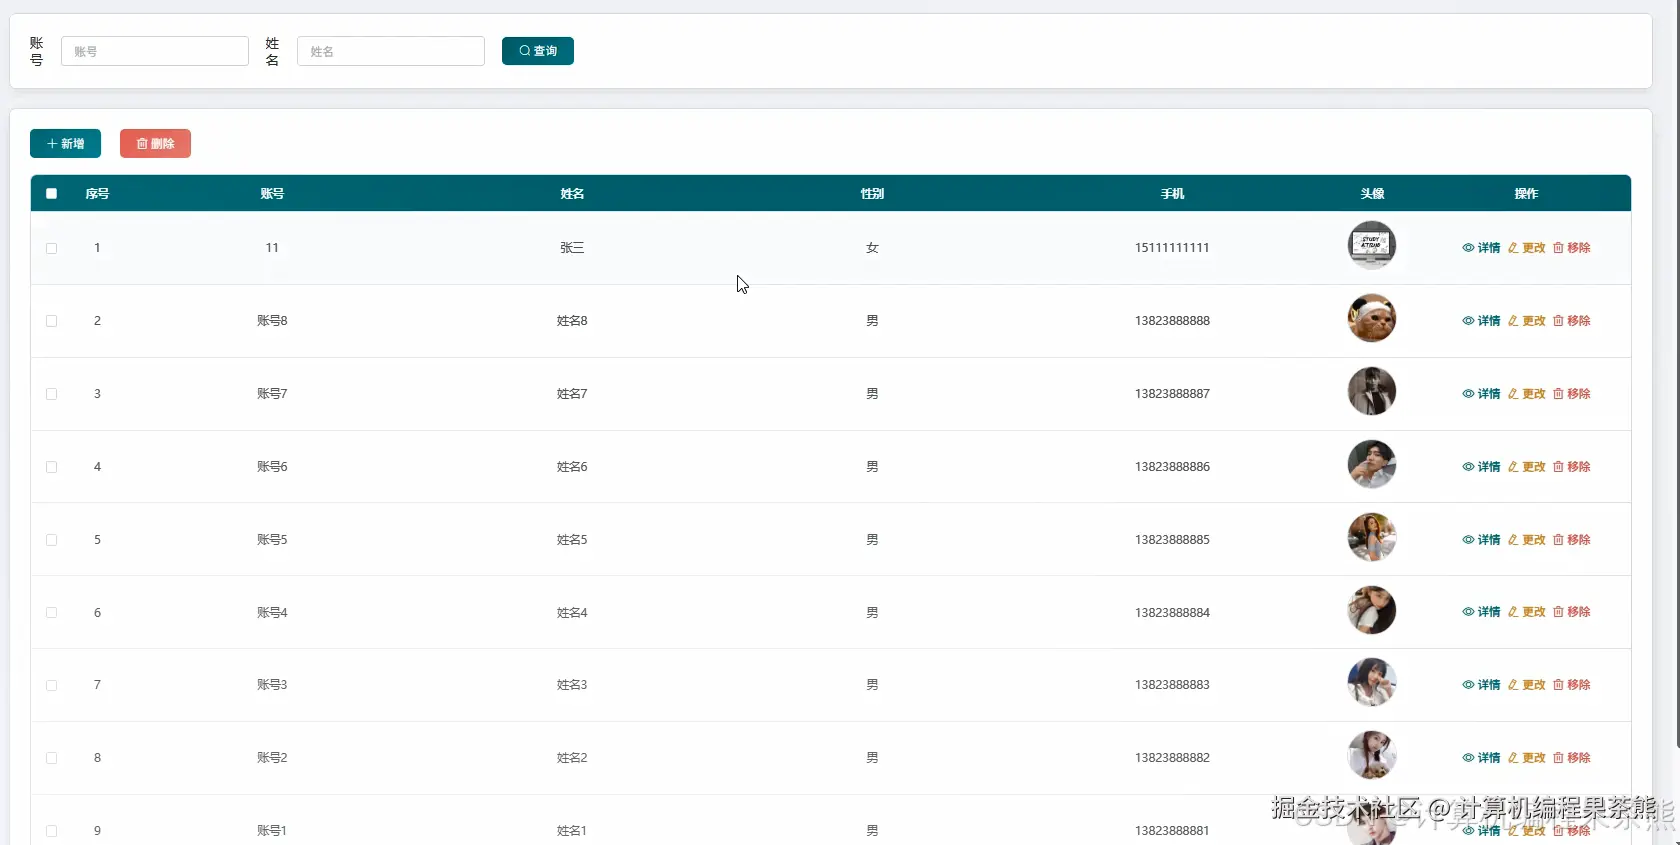Image resolution: width=1680 pixels, height=845 pixels.
Task: Click phone number 15111111111
Action: coord(1172,248)
